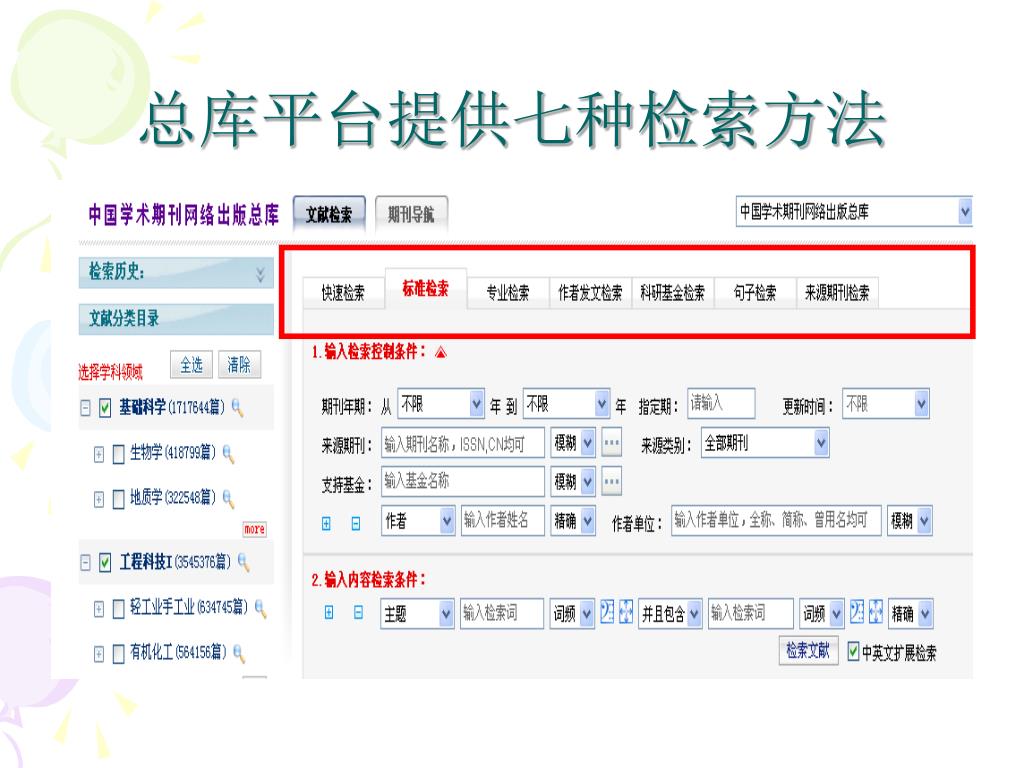Viewport: 1024px width, 768px height.
Task: Open the 期刊年期 start year dropdown
Action: (x=476, y=404)
